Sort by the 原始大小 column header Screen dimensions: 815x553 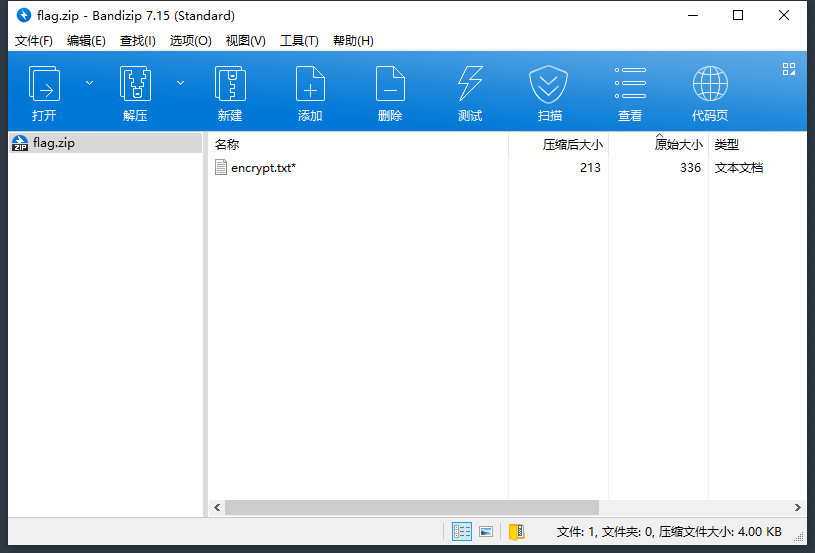click(659, 144)
